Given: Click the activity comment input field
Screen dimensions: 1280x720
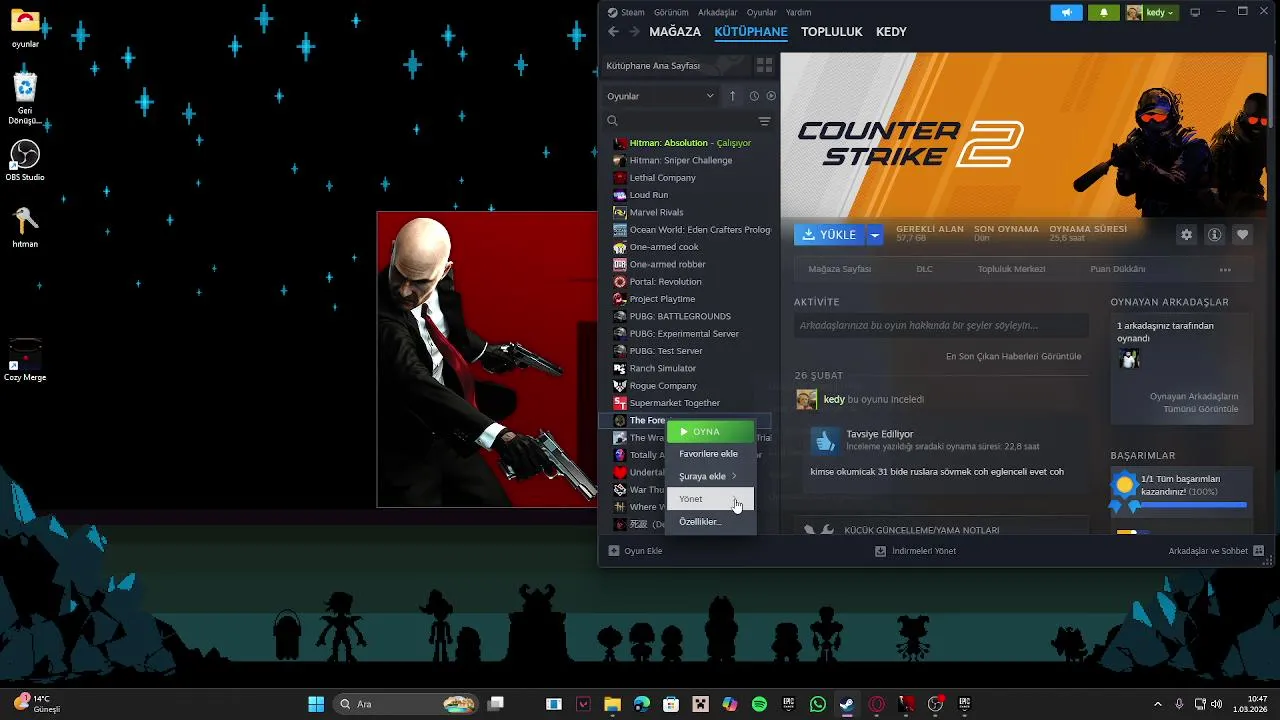Looking at the screenshot, I should (941, 325).
